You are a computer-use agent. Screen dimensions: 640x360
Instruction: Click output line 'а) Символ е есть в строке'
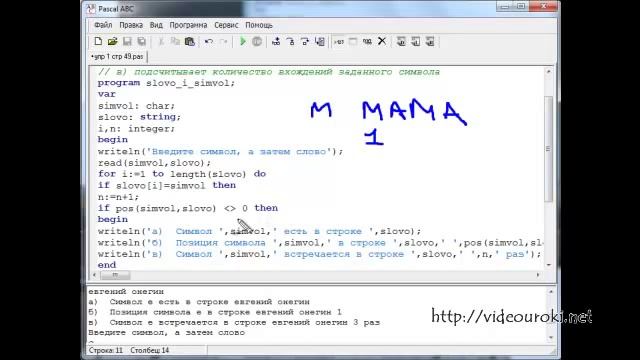(x=199, y=302)
